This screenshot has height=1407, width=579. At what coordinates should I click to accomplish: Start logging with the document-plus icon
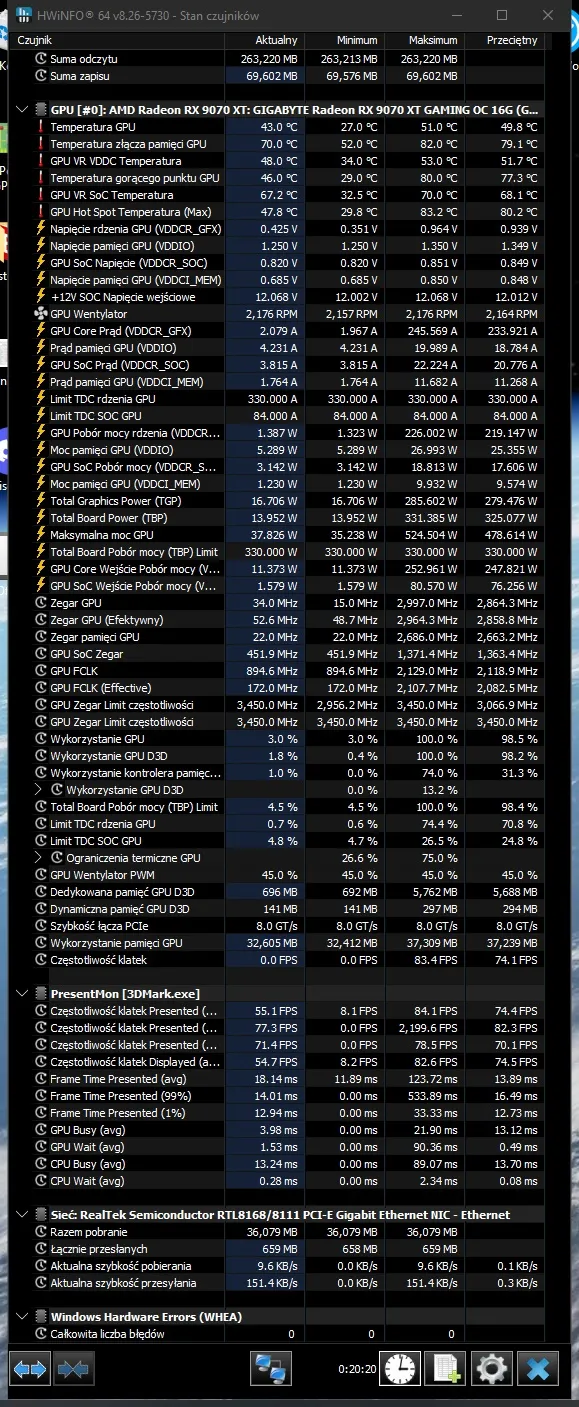(445, 1368)
